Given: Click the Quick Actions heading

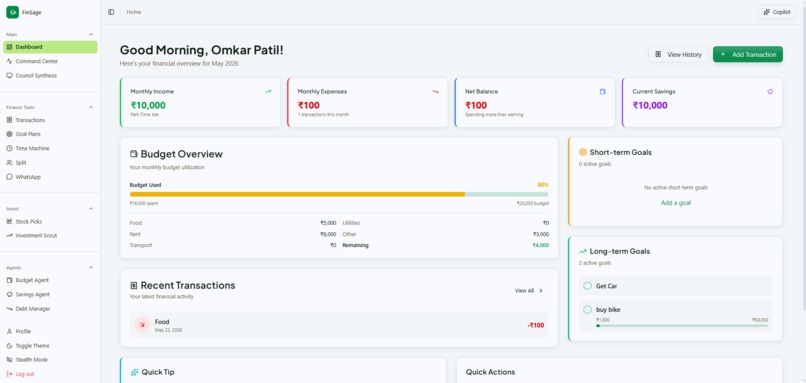Looking at the screenshot, I should click(x=490, y=372).
